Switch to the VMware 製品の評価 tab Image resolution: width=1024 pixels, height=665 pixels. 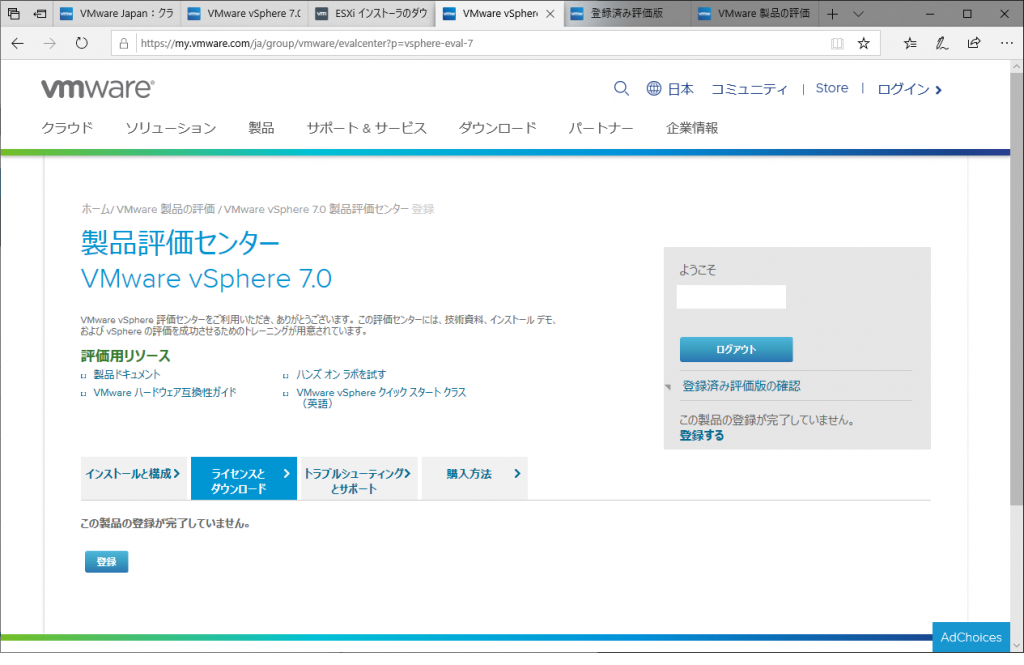pyautogui.click(x=754, y=14)
